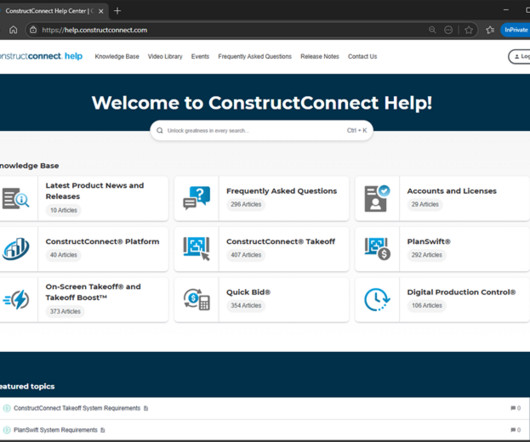View site information lock icon in address bar
Screen dimensions: 530x442
[x=33, y=30]
